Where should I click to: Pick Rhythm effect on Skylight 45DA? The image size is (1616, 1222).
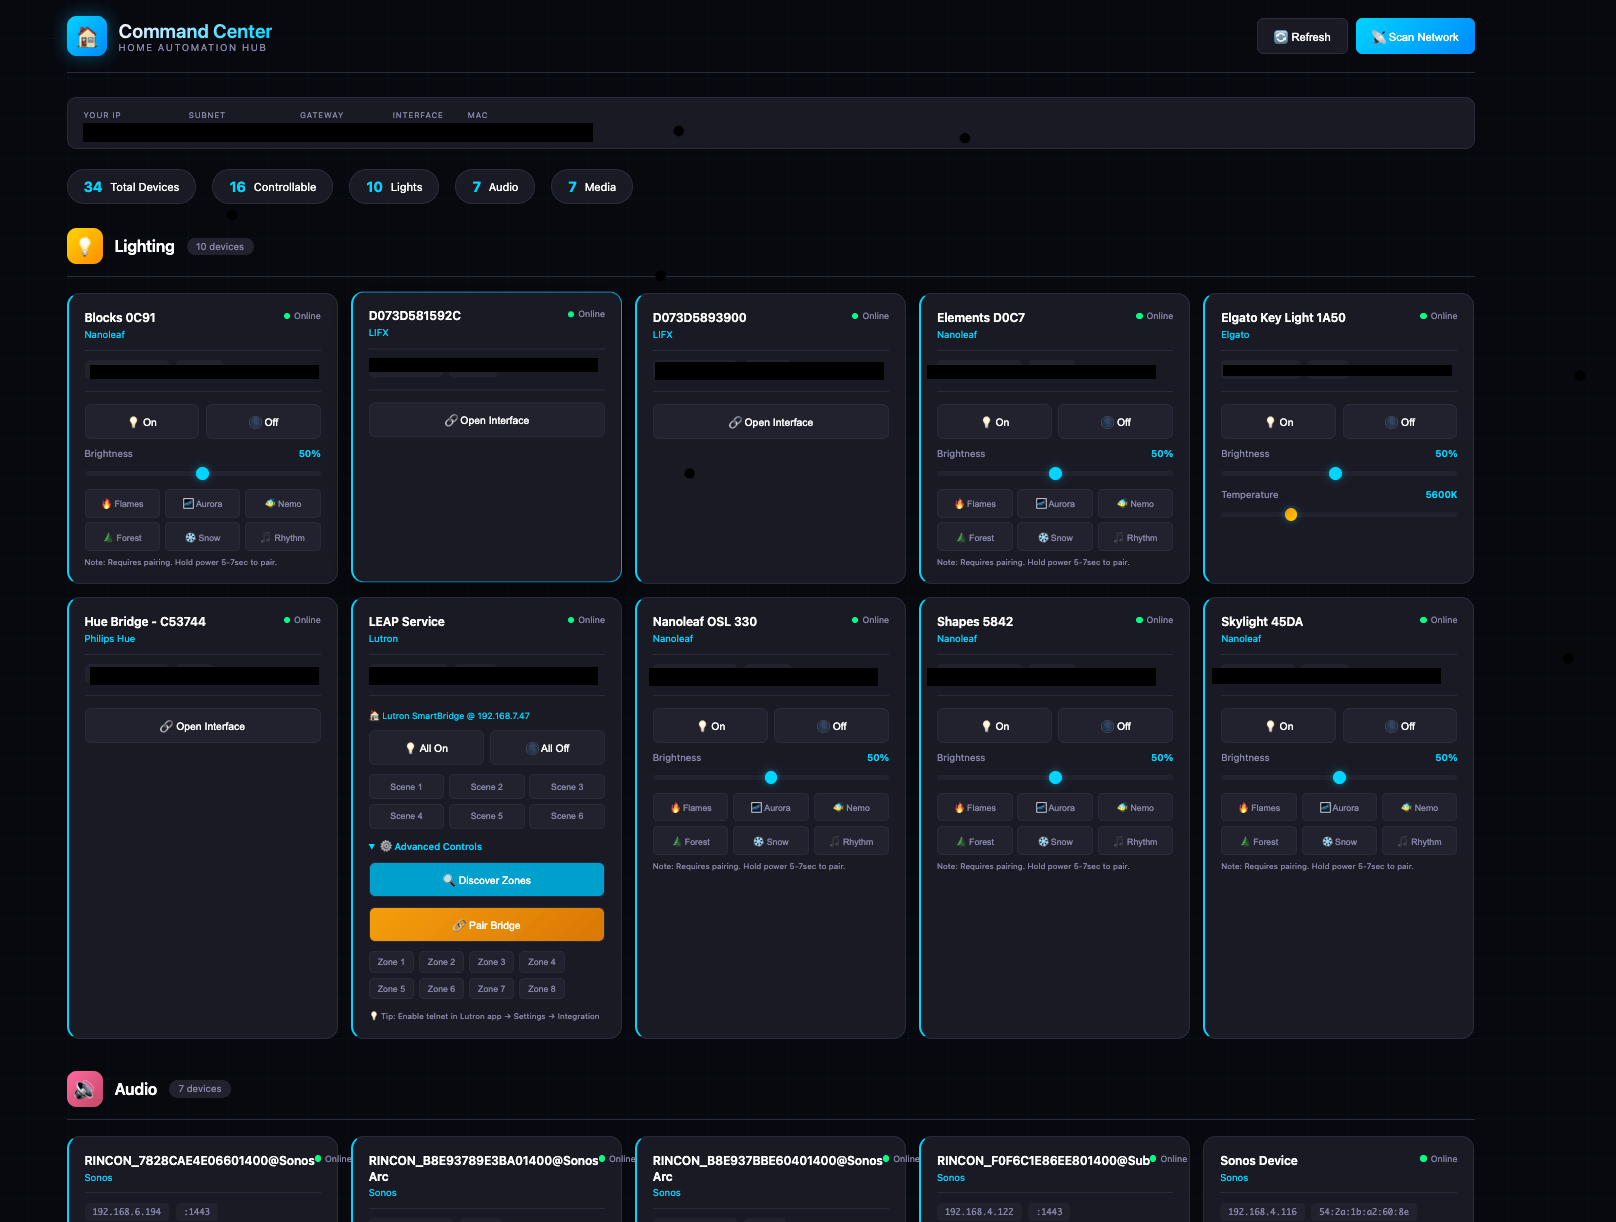coord(1418,842)
